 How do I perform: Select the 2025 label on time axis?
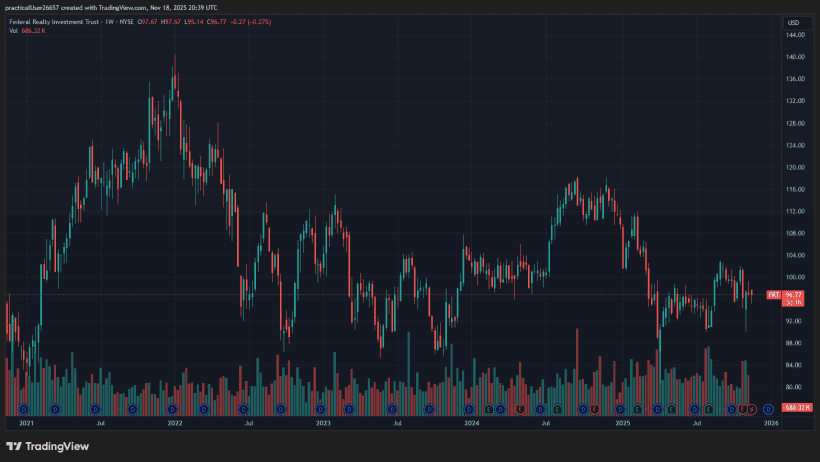[622, 423]
